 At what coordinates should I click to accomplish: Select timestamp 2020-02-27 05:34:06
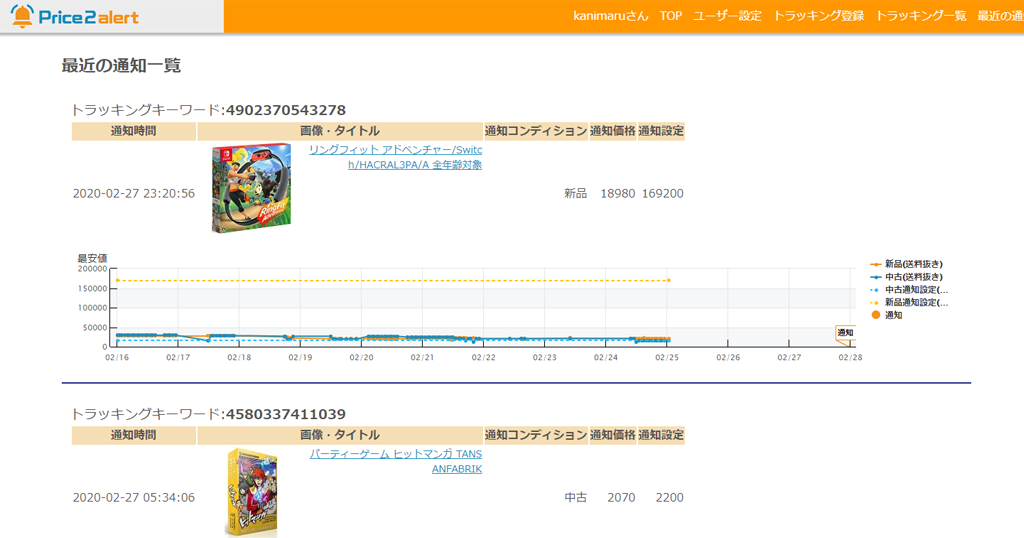[x=134, y=498]
